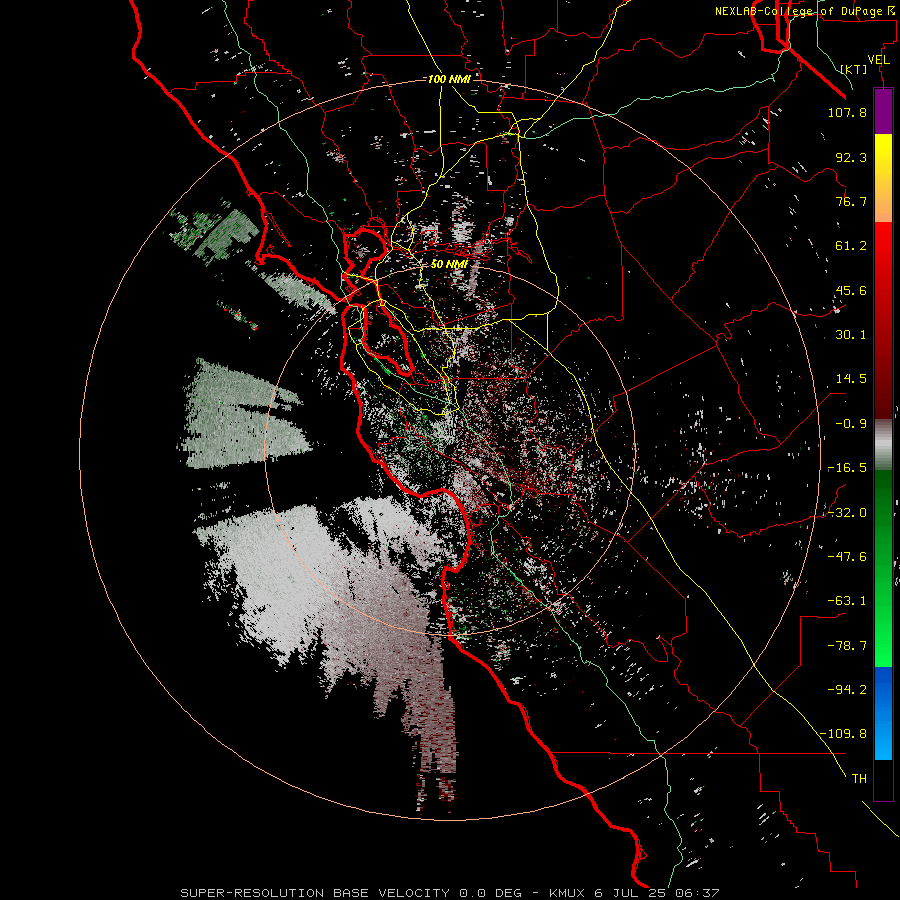This screenshot has width=900, height=900.
Task: Click the -78.7 legend value
Action: pos(847,646)
